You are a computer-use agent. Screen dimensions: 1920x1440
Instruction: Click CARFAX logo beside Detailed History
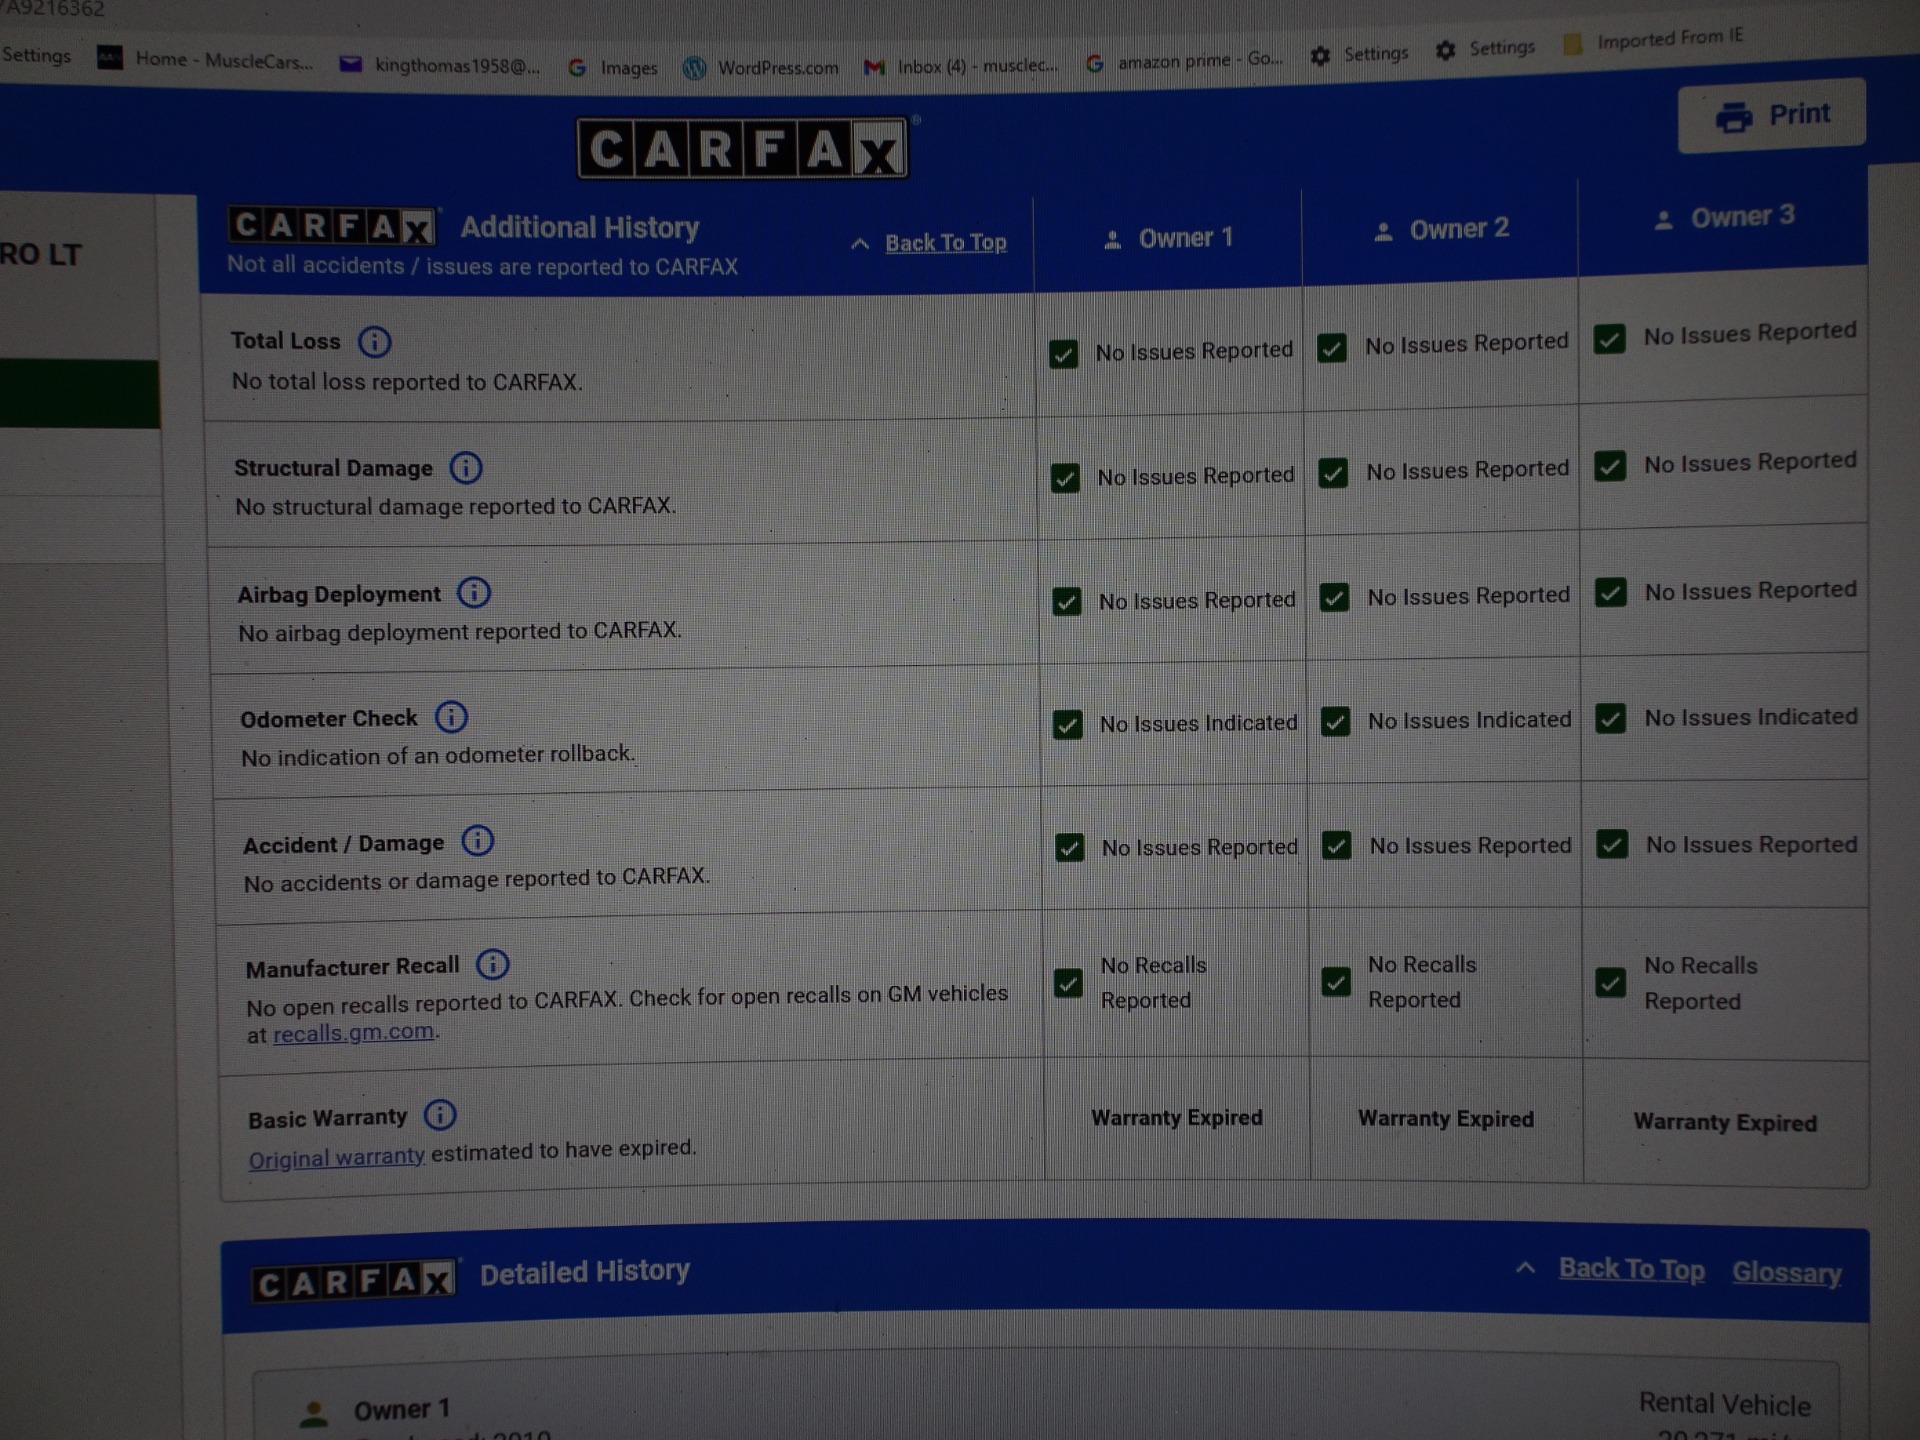click(354, 1281)
